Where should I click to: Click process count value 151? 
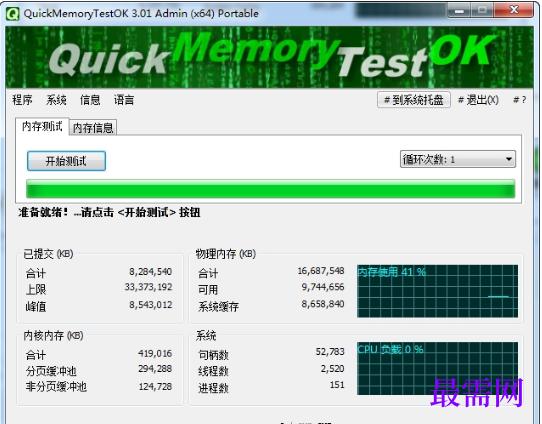(337, 385)
